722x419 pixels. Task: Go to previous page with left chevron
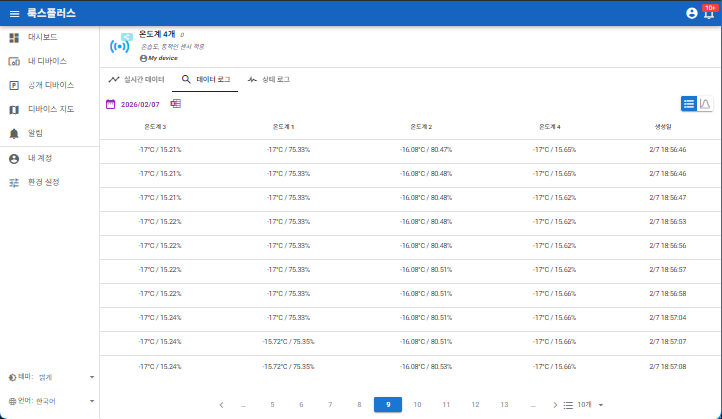tap(221, 404)
